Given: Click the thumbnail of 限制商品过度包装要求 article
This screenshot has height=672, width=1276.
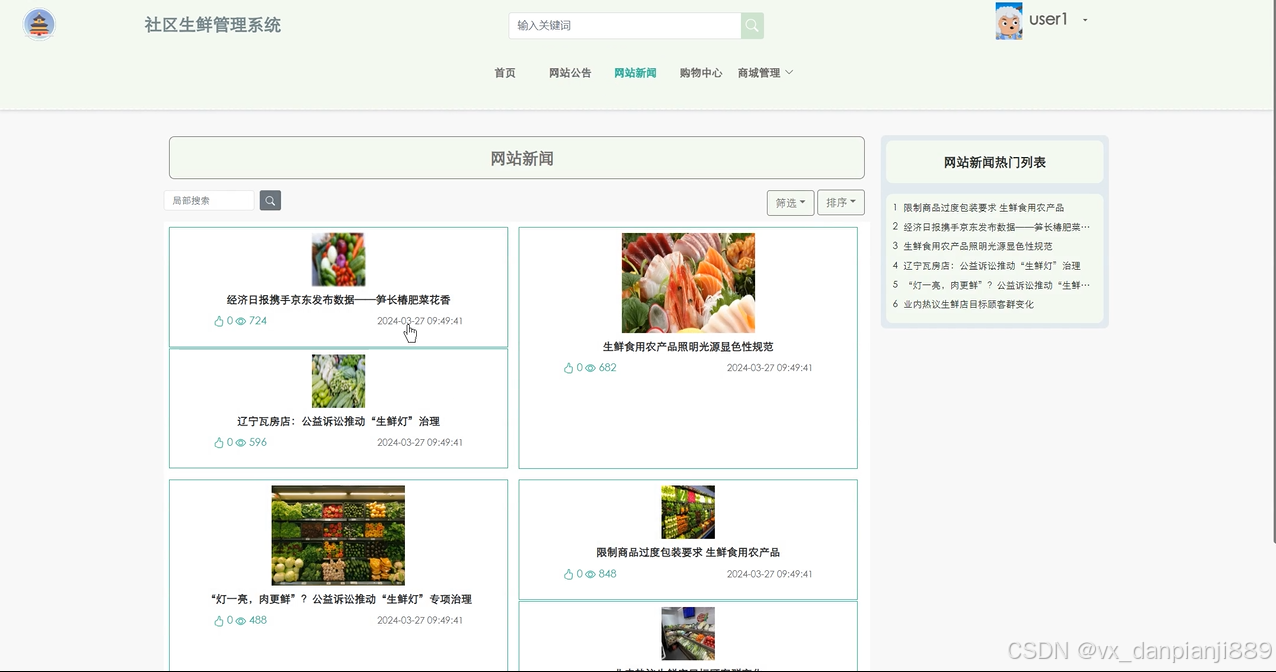Looking at the screenshot, I should click(x=688, y=512).
